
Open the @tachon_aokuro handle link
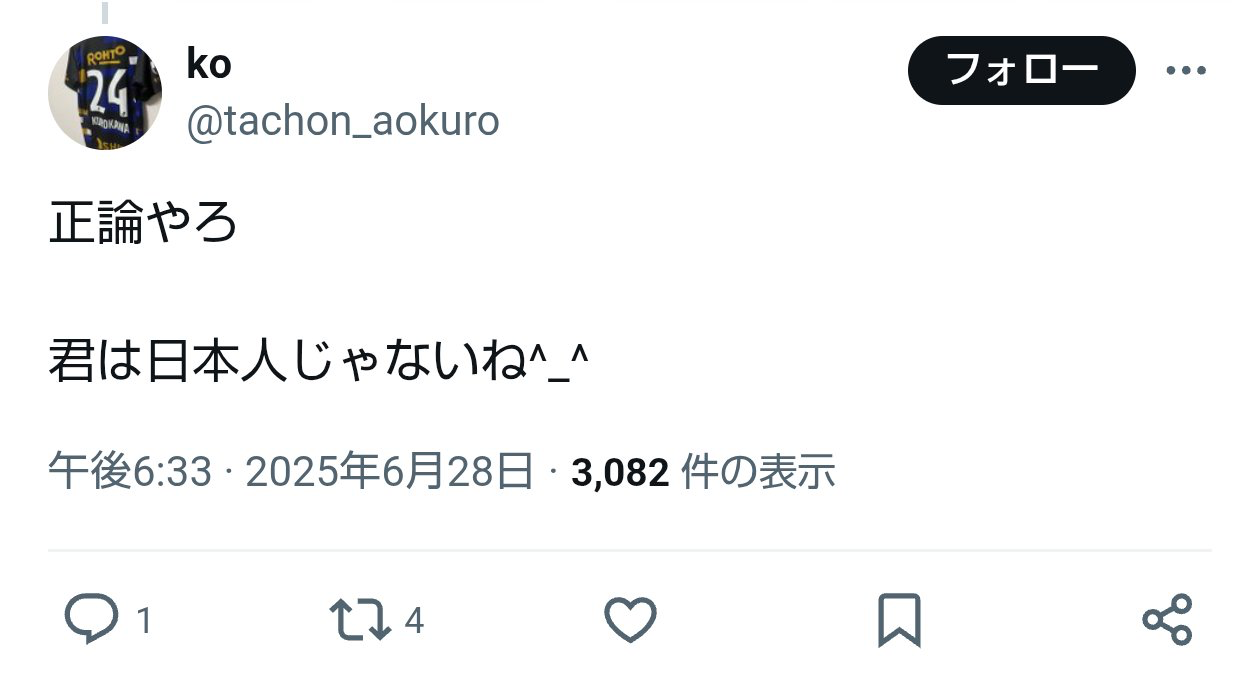point(343,121)
